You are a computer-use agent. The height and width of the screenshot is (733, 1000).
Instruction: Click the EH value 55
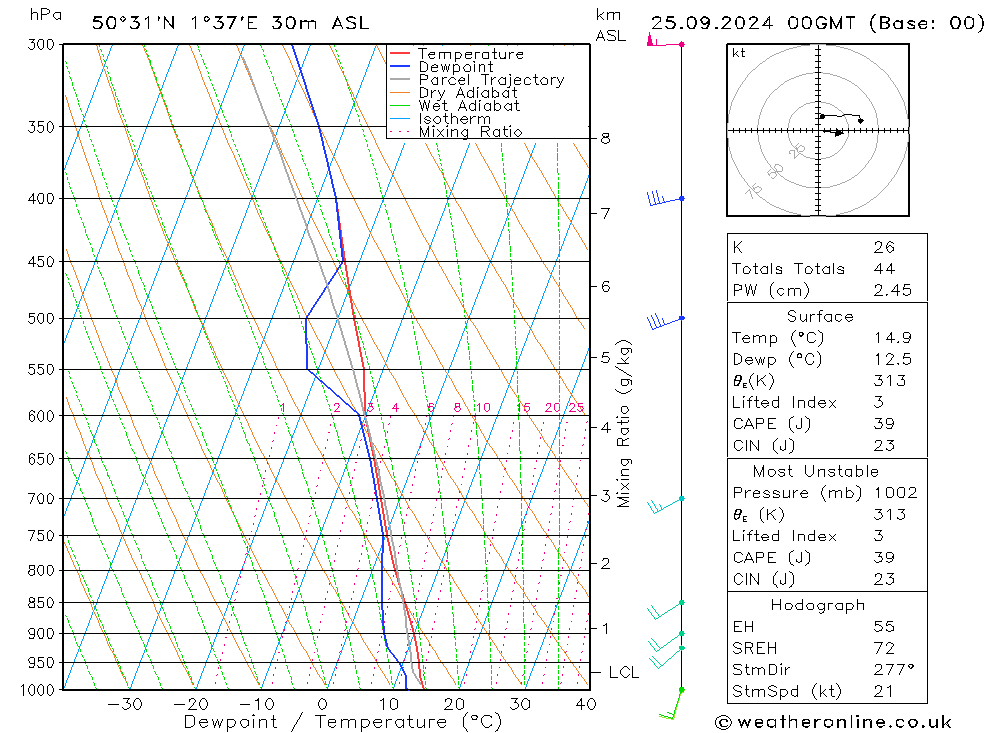[x=885, y=626]
